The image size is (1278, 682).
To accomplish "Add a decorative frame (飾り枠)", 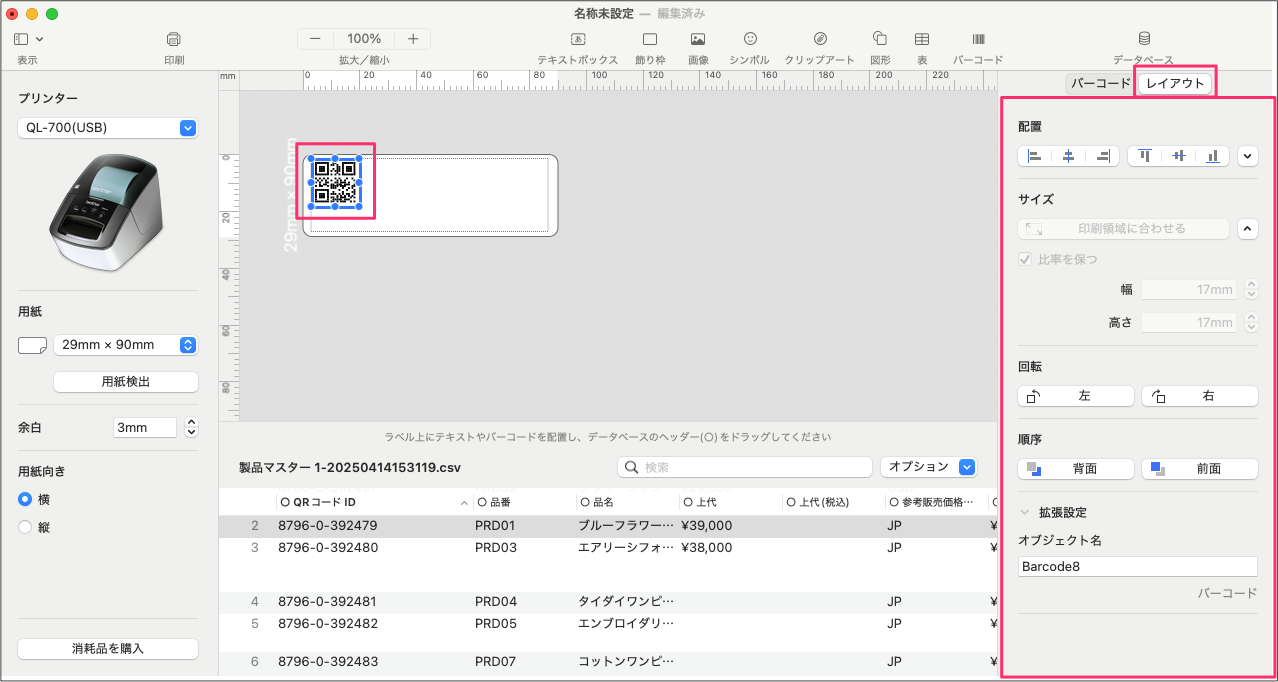I will [650, 39].
